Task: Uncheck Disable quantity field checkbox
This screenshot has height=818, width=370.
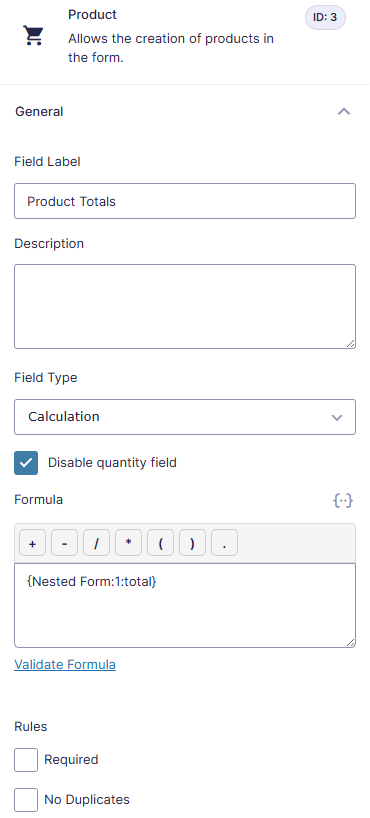Action: pos(26,463)
